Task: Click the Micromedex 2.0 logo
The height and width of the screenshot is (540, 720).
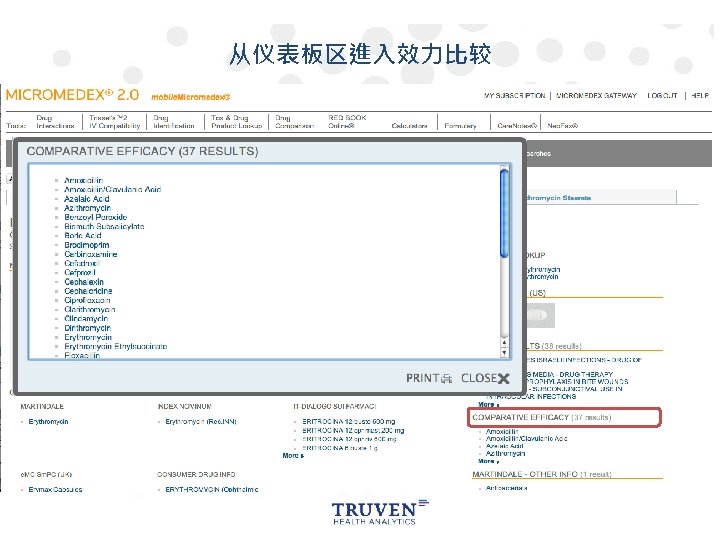Action: coord(72,95)
